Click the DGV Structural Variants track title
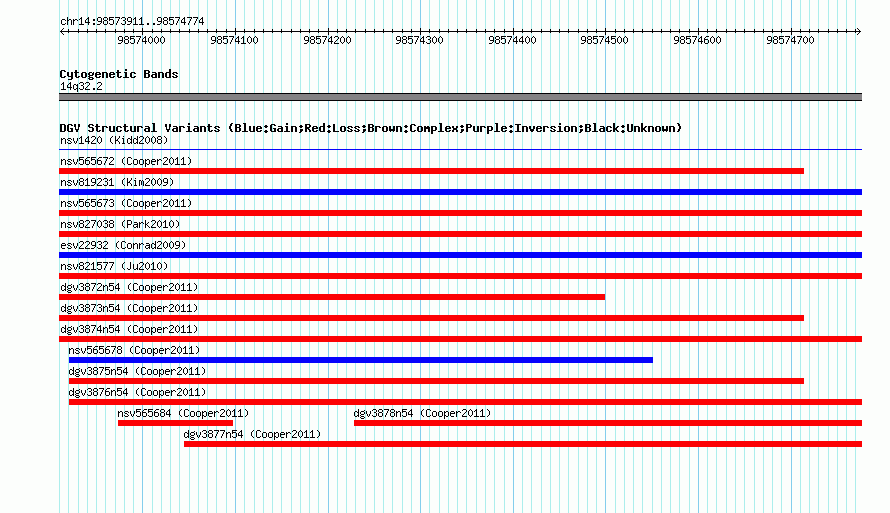Screen dimensions: 890x513 371,128
